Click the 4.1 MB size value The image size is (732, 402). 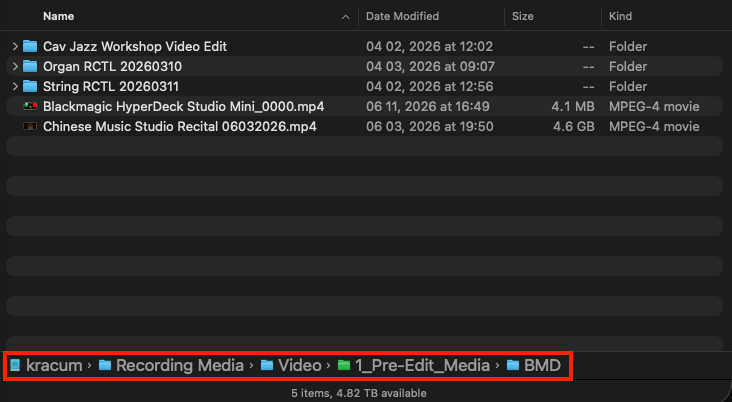pos(573,106)
